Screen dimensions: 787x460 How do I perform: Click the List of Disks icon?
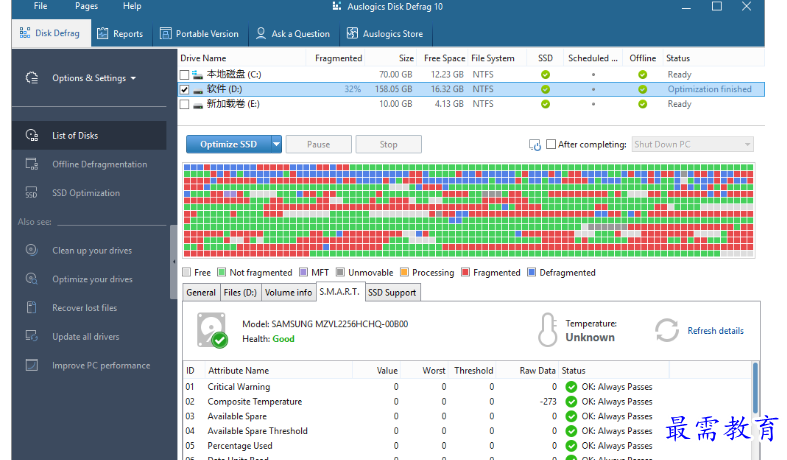point(32,135)
